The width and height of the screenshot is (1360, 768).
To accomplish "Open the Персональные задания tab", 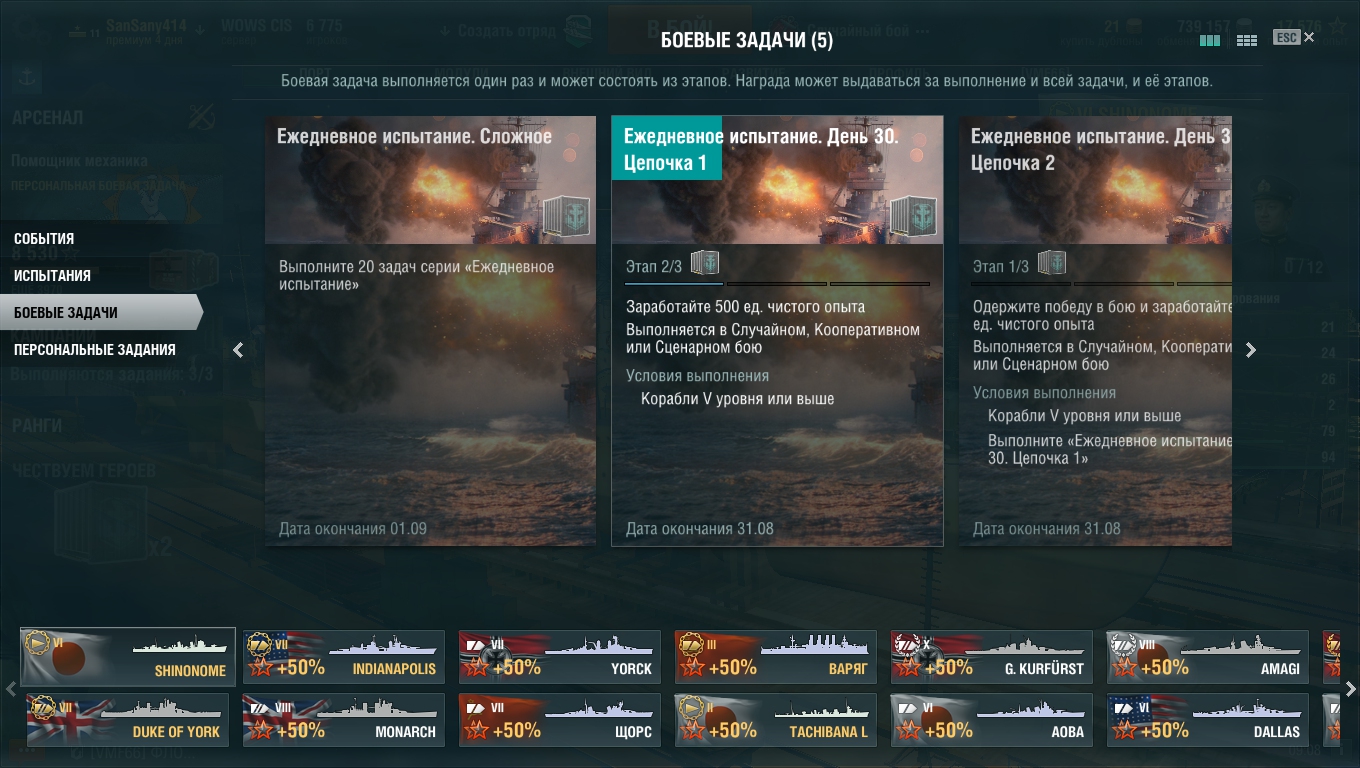I will (x=95, y=350).
